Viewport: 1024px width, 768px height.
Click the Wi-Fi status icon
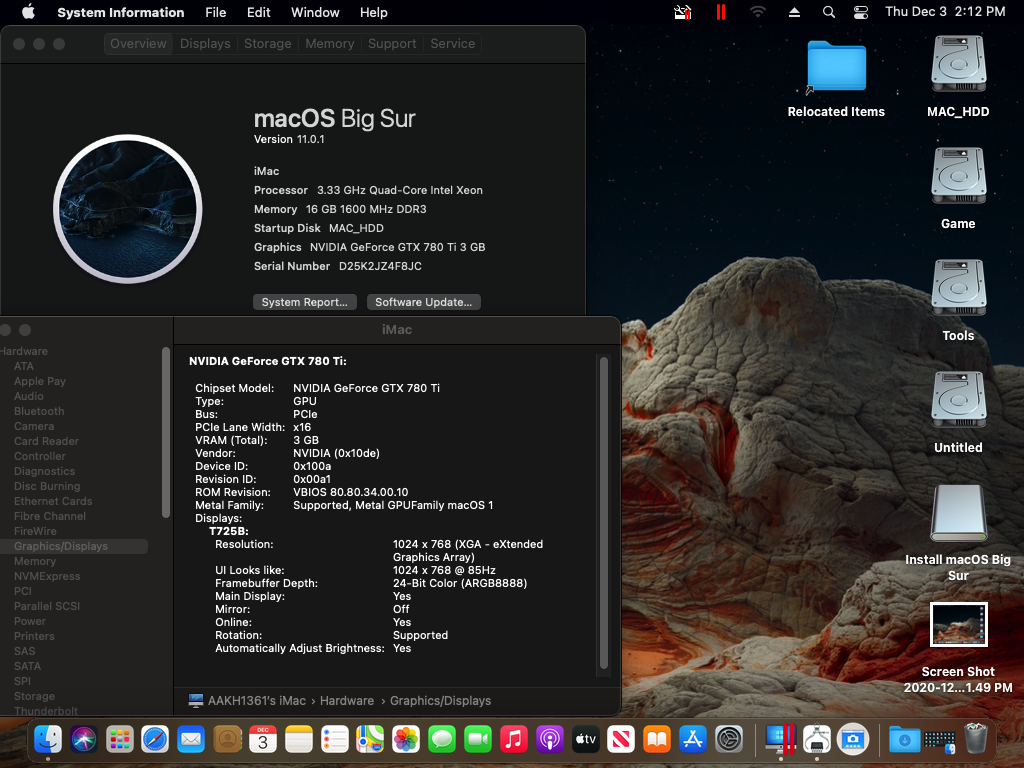point(758,12)
